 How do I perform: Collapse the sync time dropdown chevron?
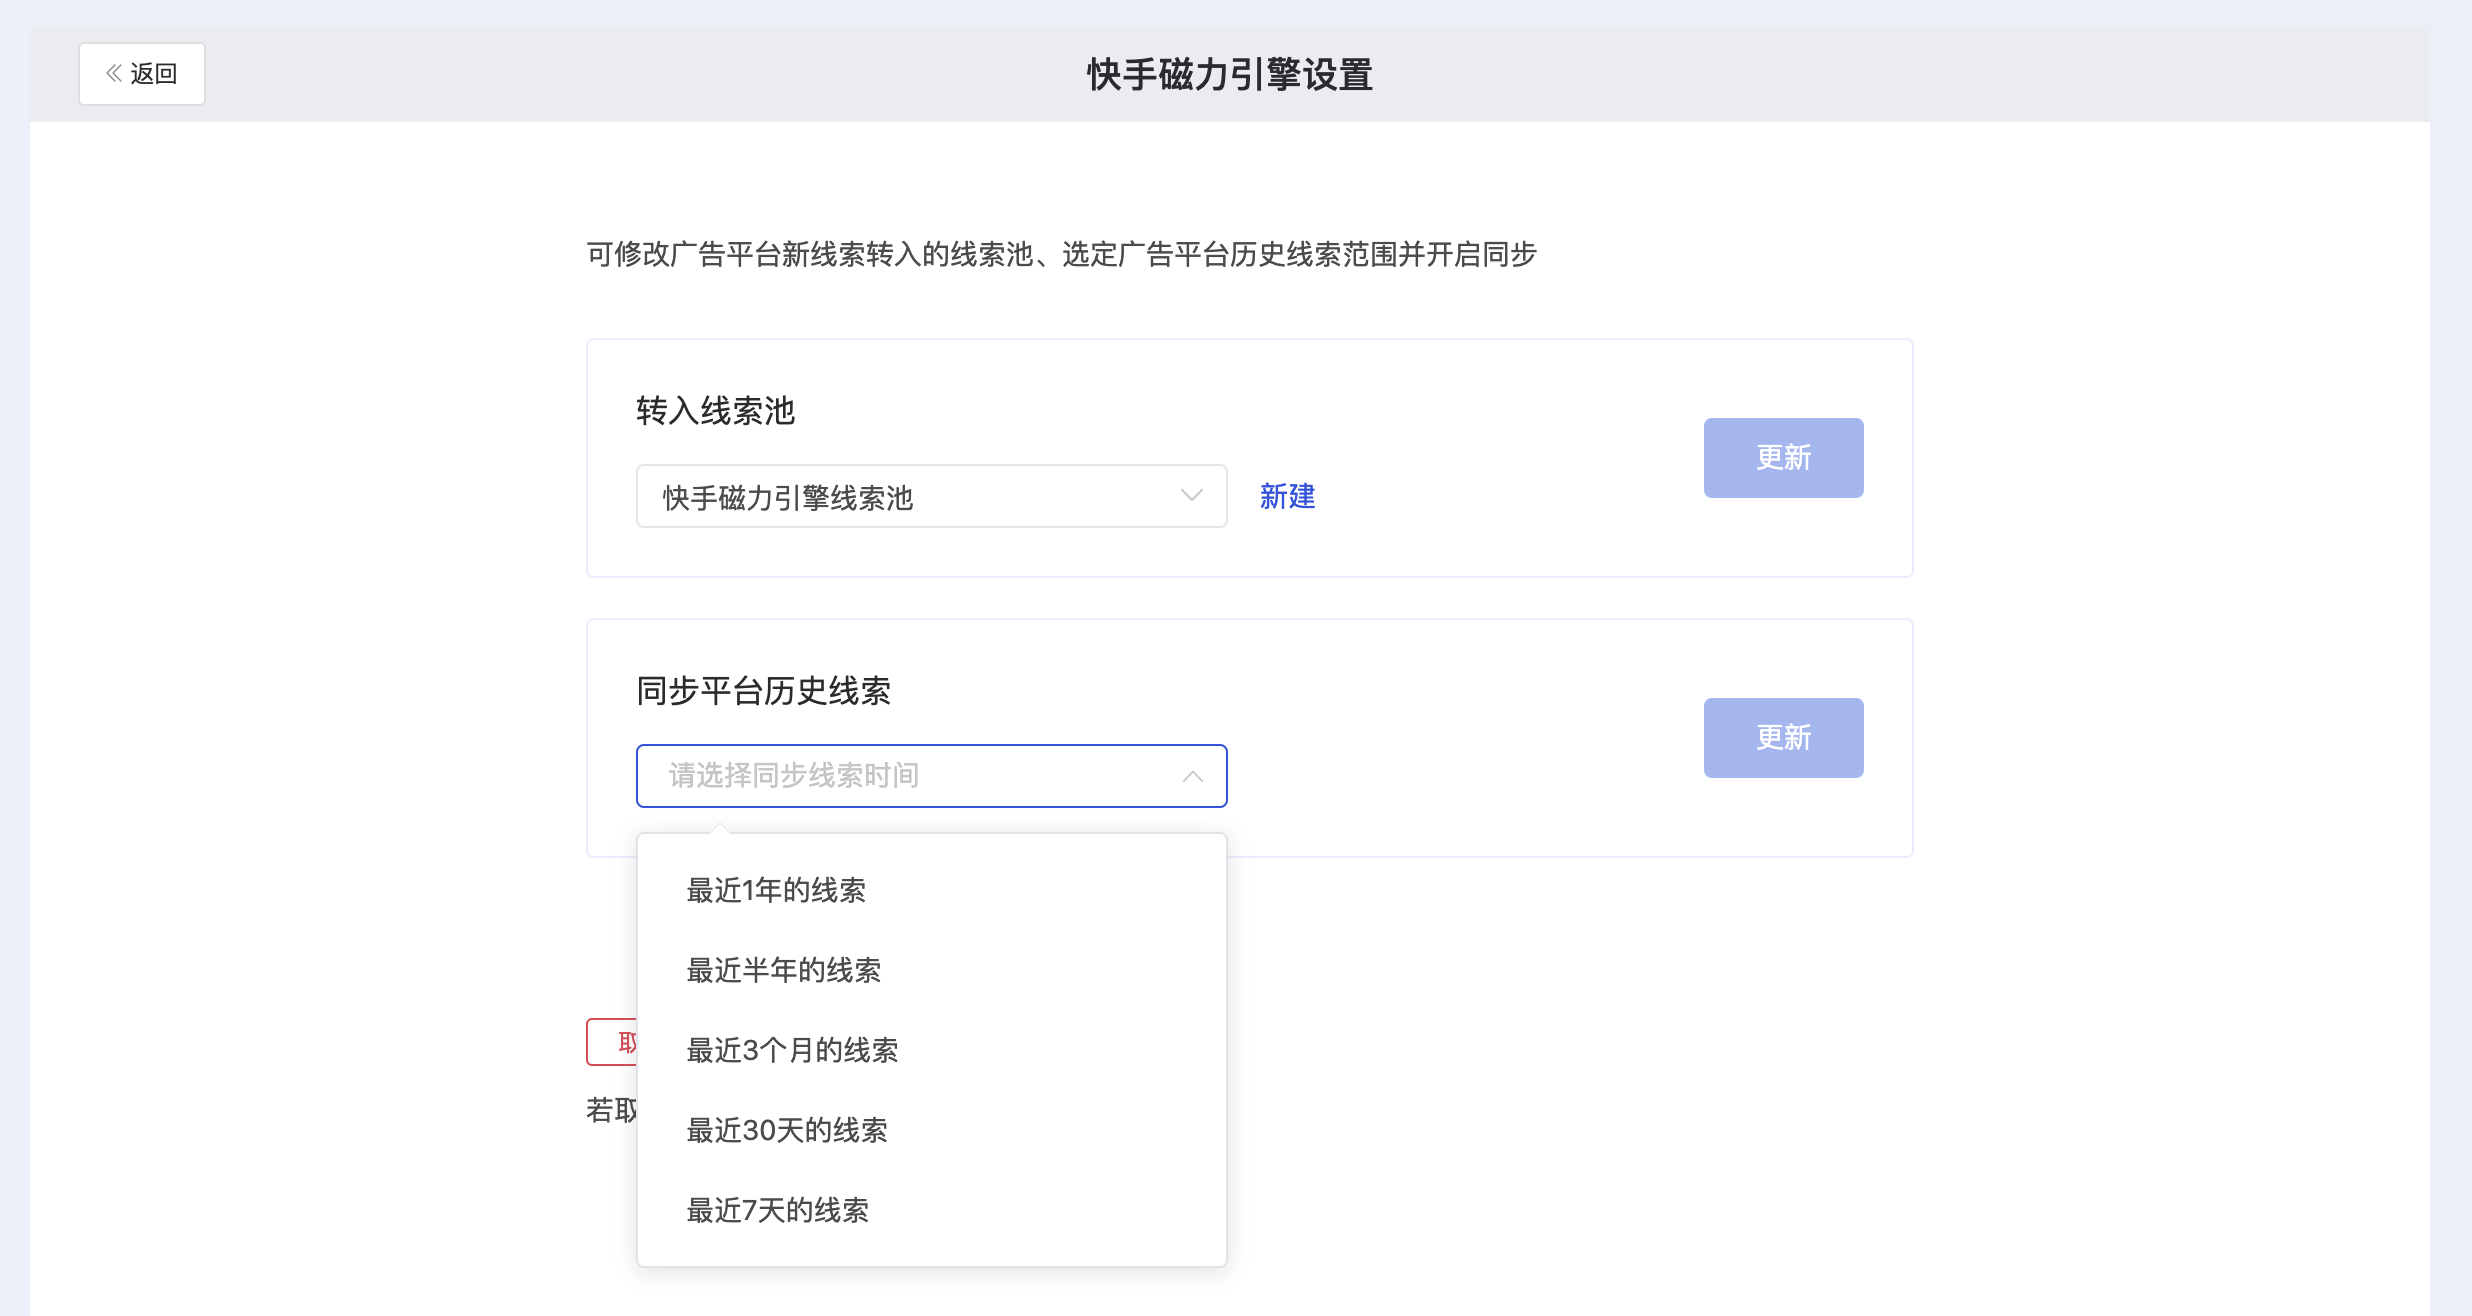[x=1192, y=776]
